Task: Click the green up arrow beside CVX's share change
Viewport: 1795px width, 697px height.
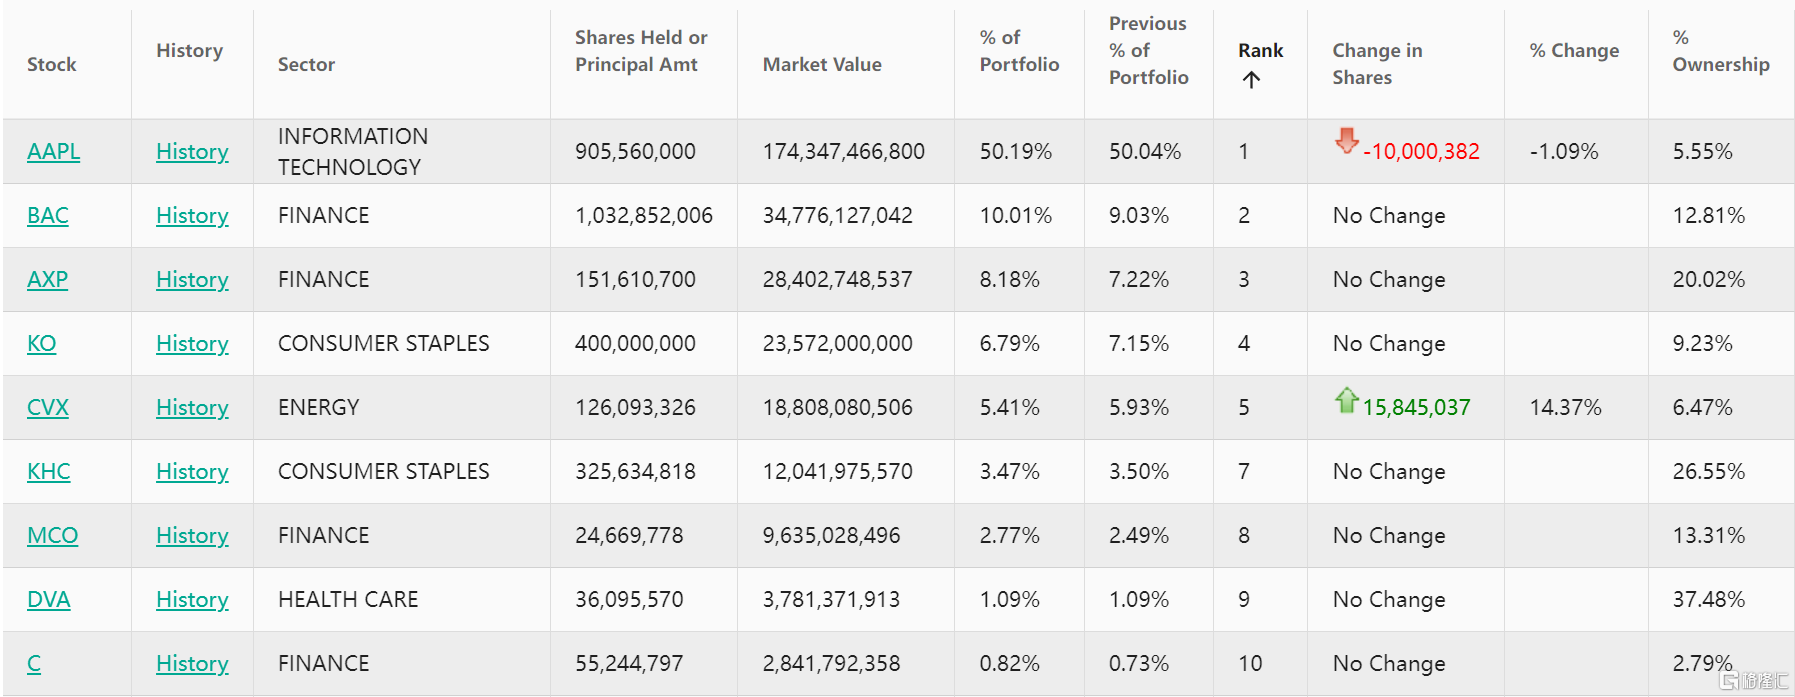Action: [1347, 400]
